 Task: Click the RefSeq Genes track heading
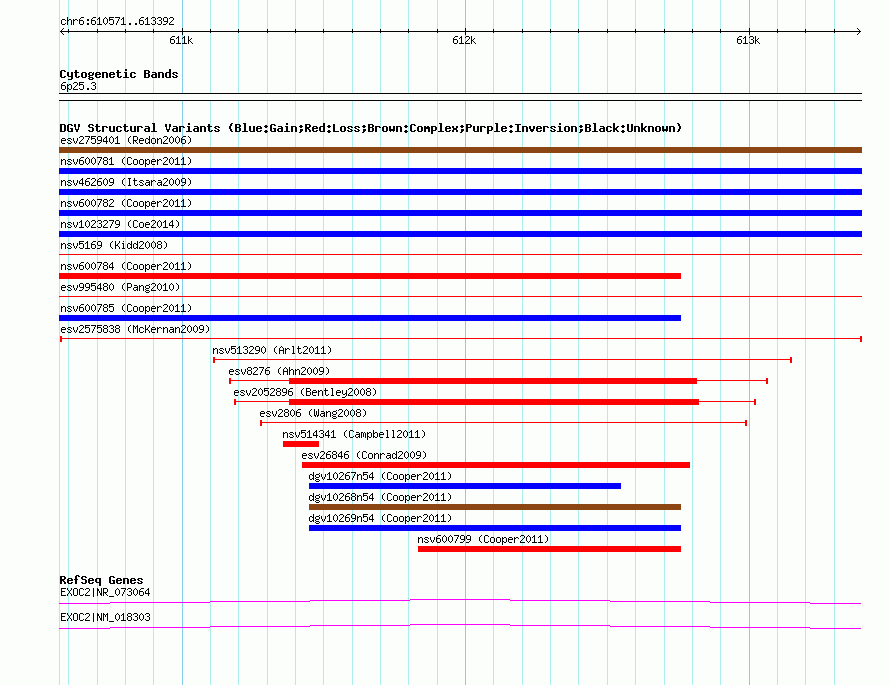101,580
